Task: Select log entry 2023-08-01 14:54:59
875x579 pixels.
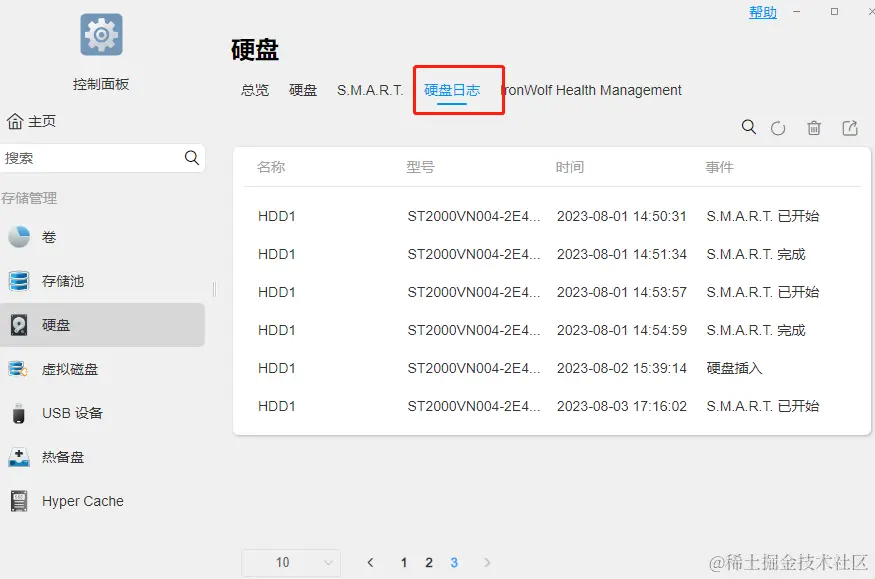Action: click(x=552, y=330)
